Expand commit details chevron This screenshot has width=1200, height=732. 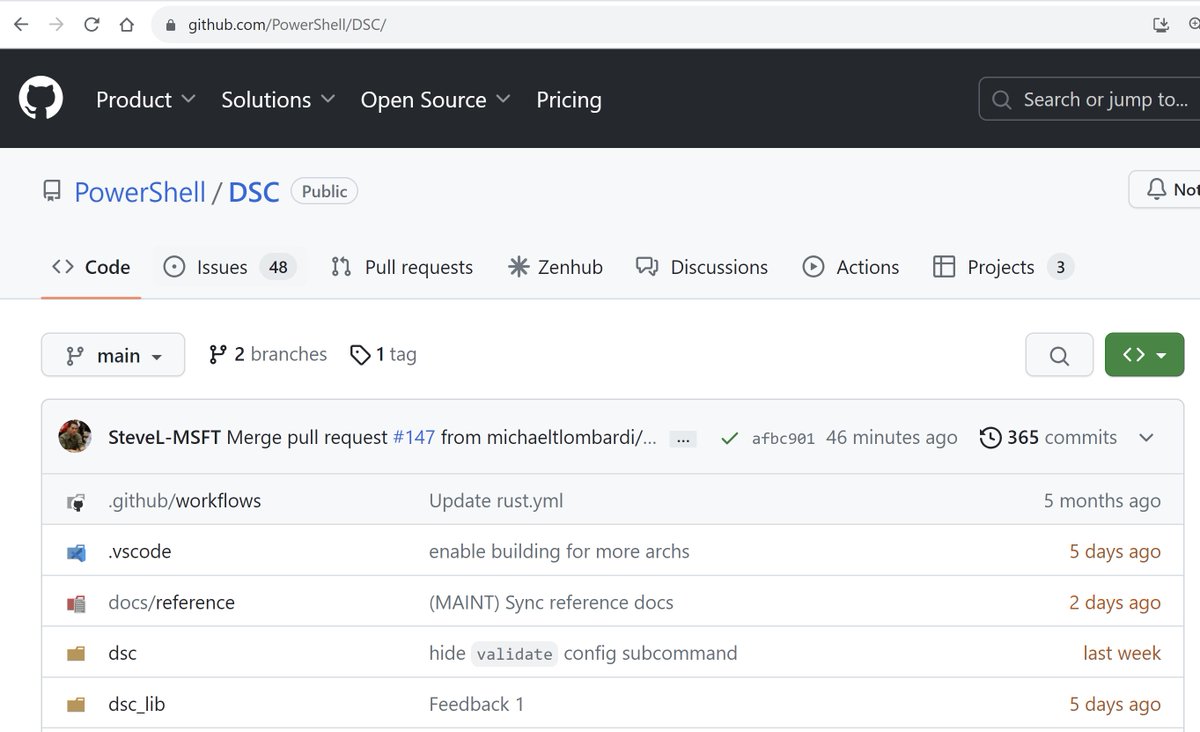(x=1146, y=438)
